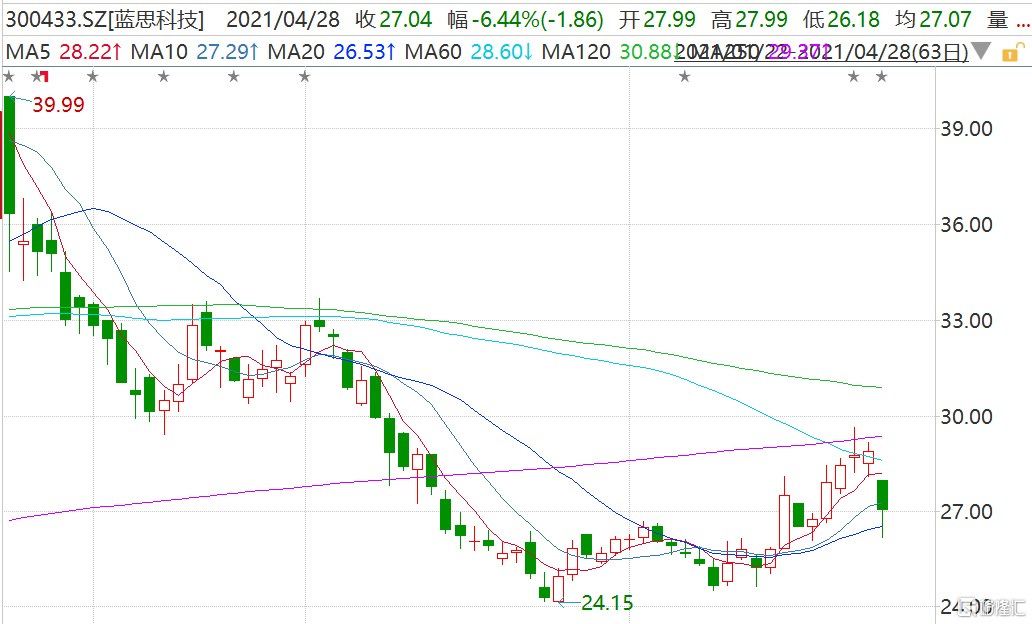Select the MA20 26.53 indicator label
The width and height of the screenshot is (1032, 624).
[x=332, y=51]
